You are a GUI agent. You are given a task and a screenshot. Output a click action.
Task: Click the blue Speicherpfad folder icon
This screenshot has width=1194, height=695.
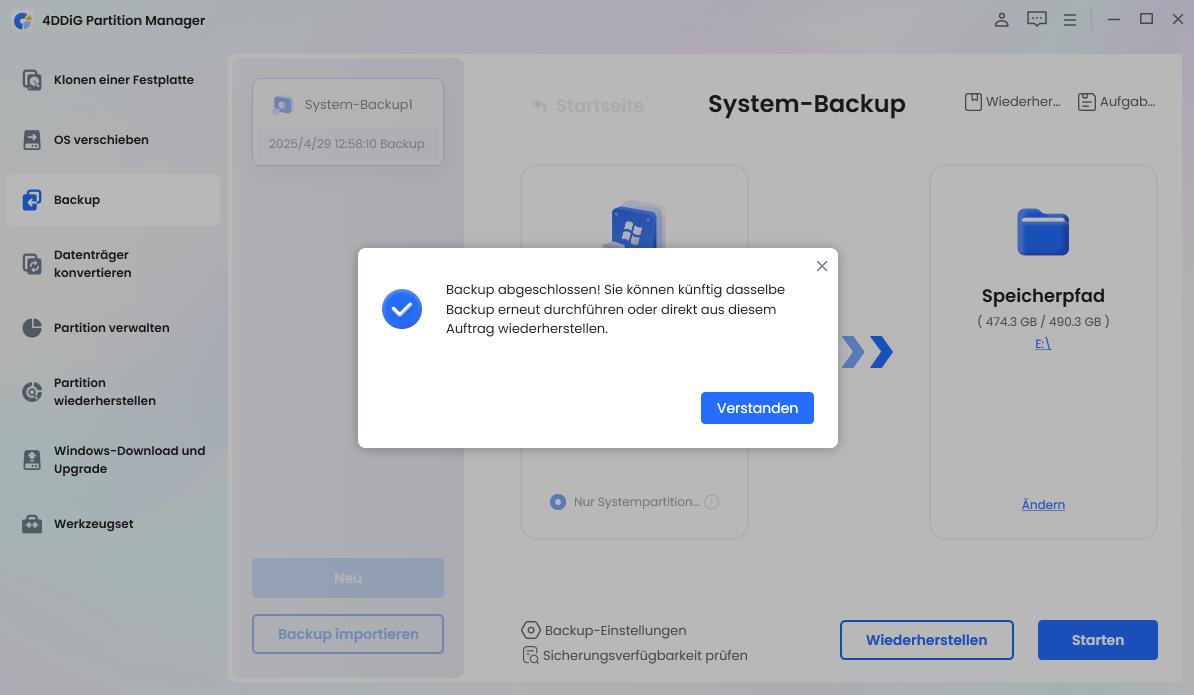click(x=1043, y=232)
